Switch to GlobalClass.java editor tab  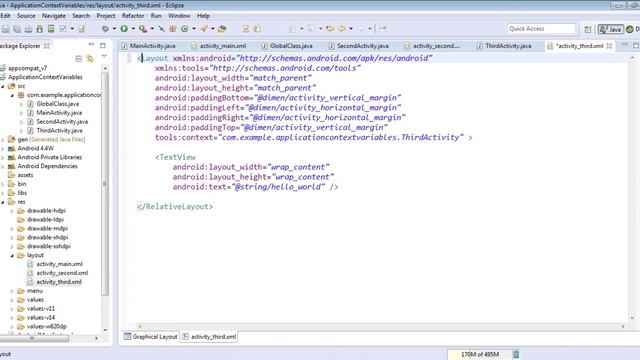[x=287, y=46]
